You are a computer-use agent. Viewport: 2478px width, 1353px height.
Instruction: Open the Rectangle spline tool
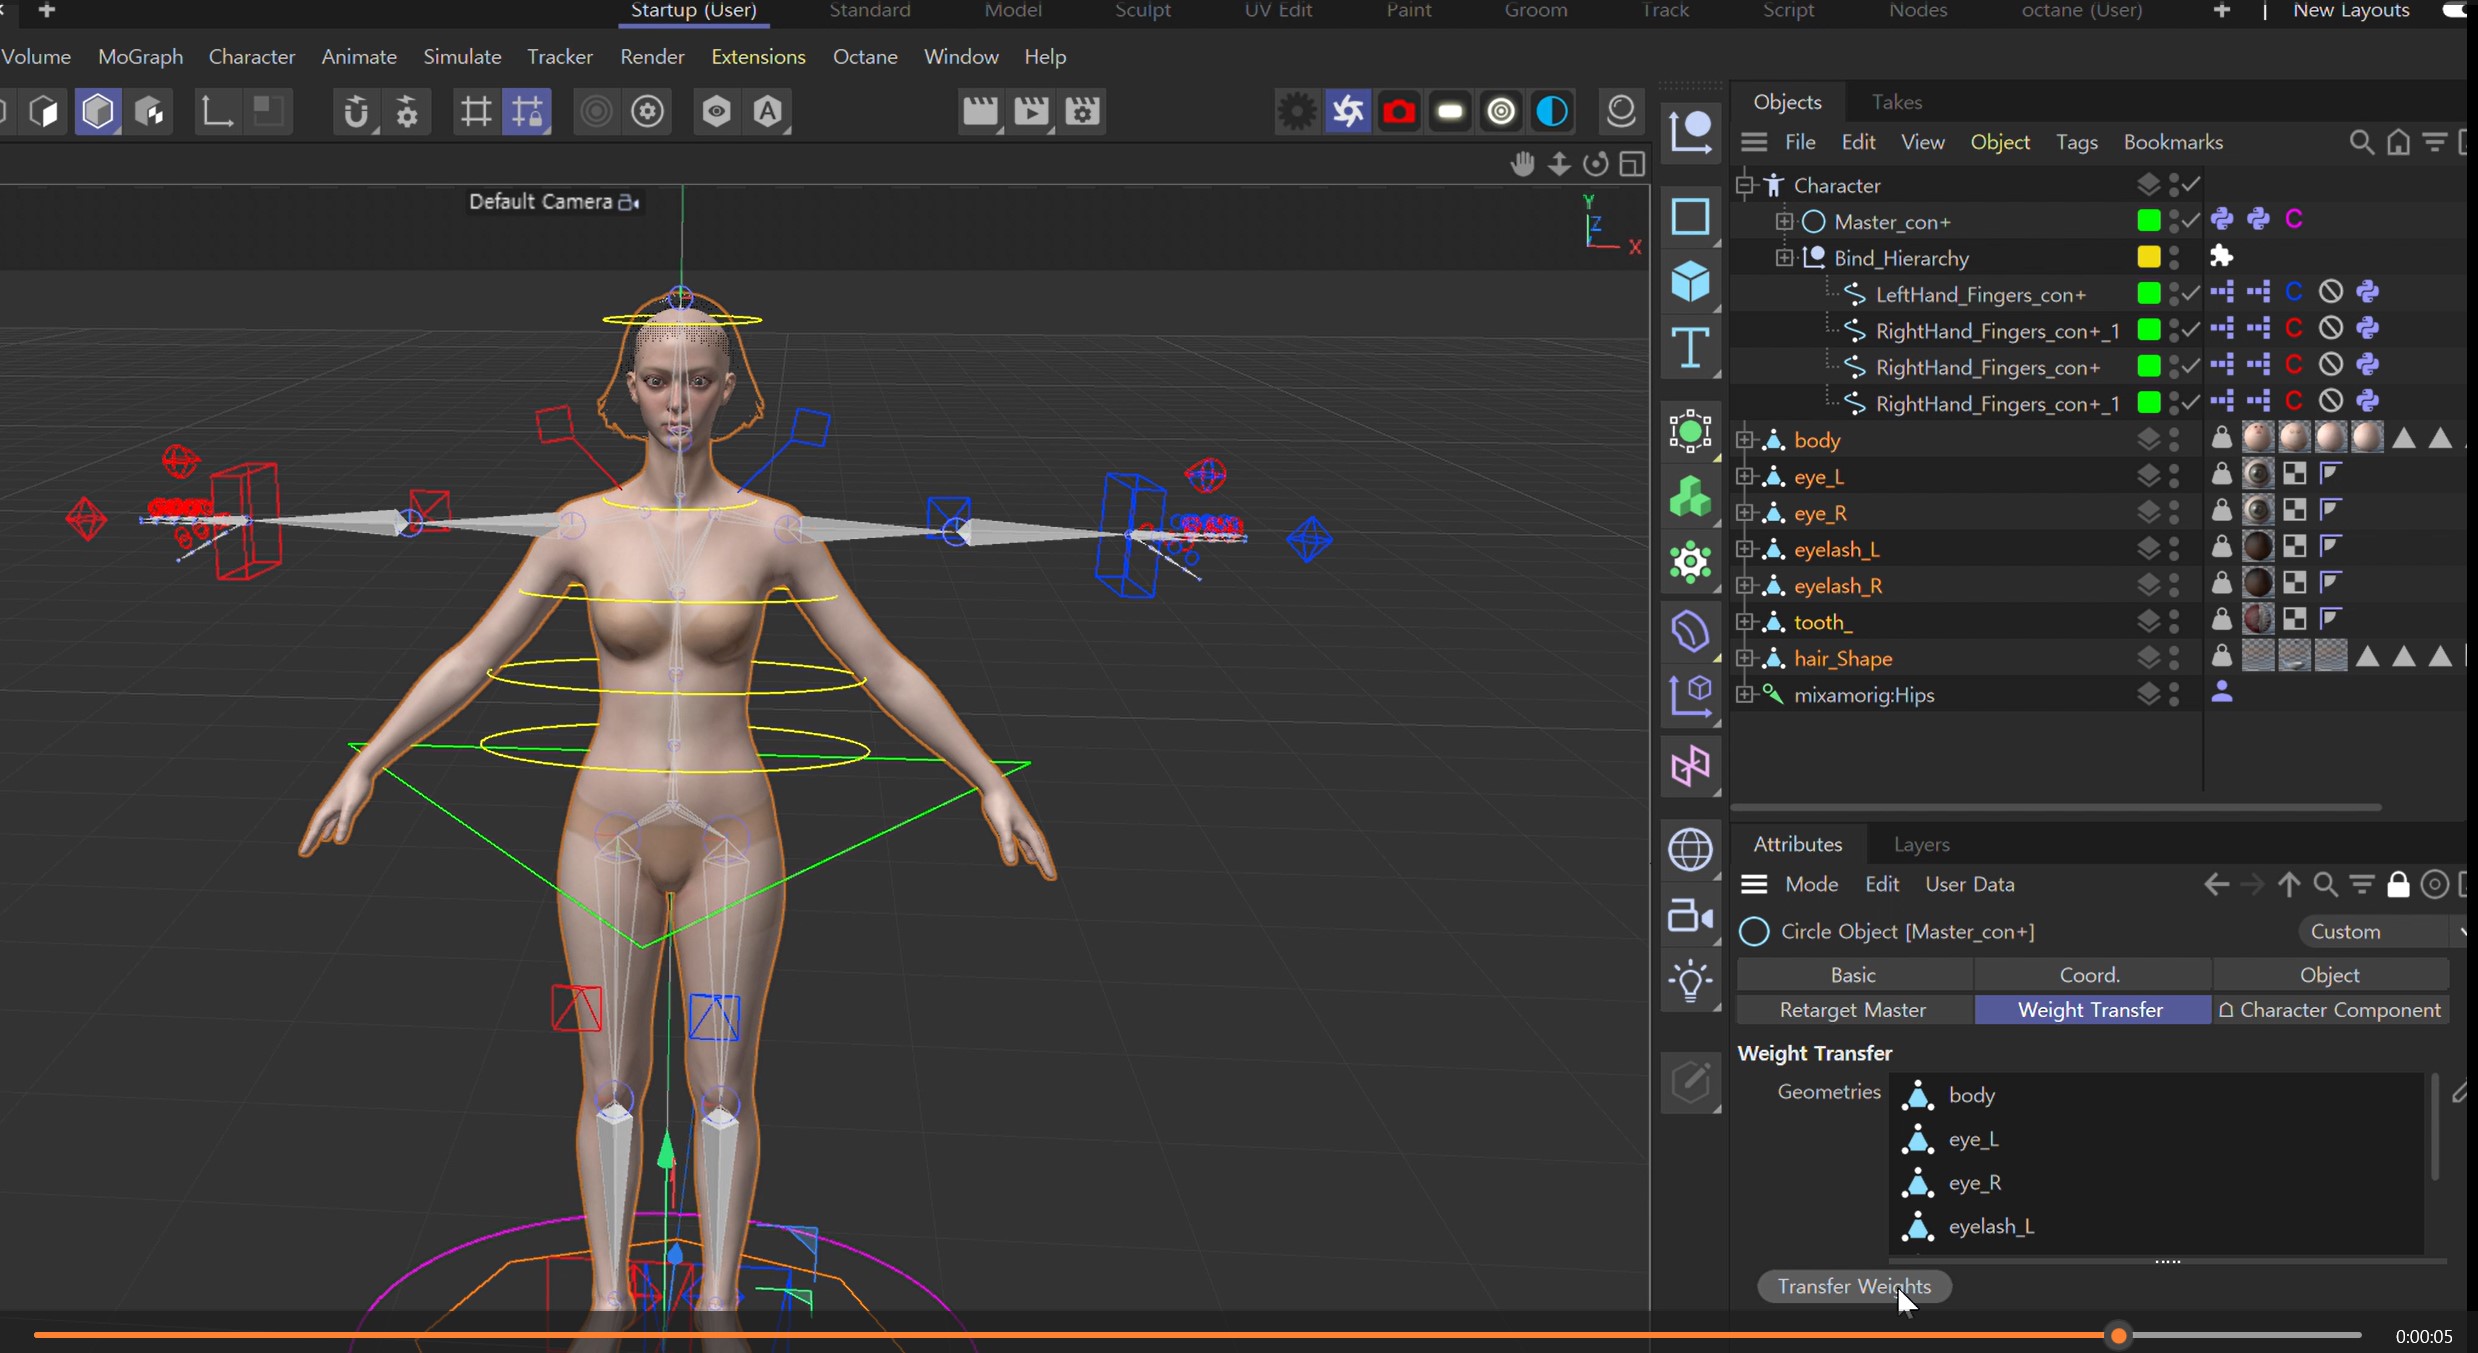(x=1690, y=216)
